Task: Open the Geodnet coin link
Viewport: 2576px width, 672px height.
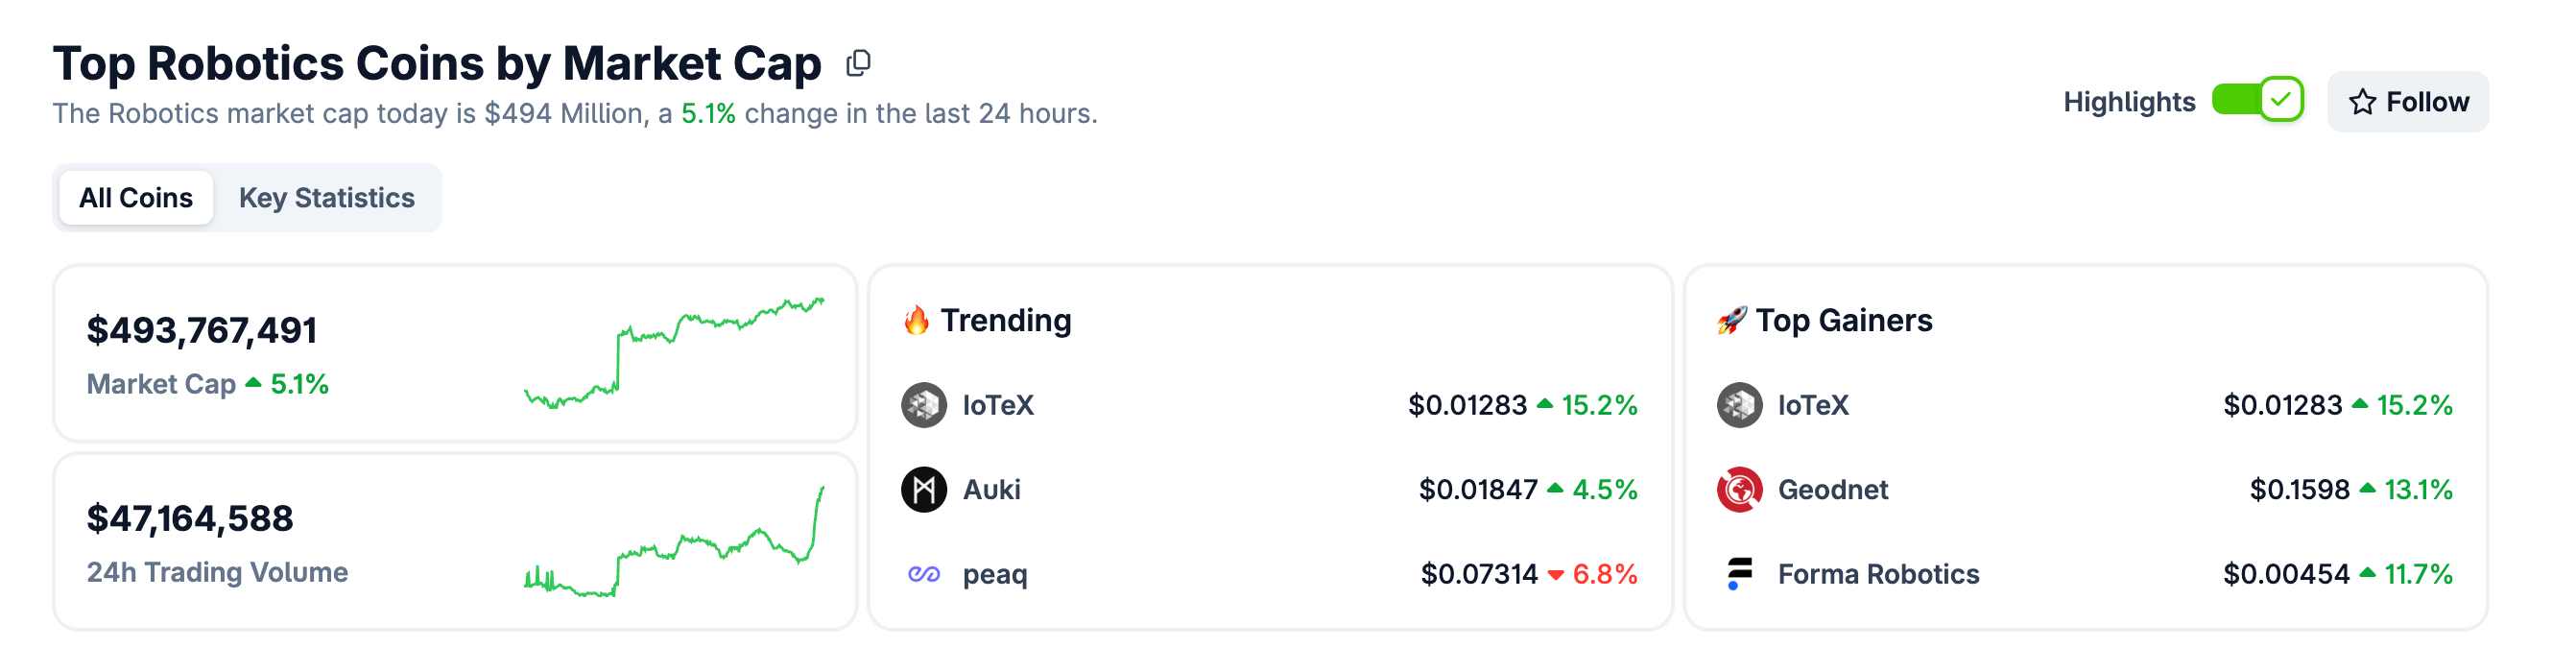Action: [x=1832, y=489]
